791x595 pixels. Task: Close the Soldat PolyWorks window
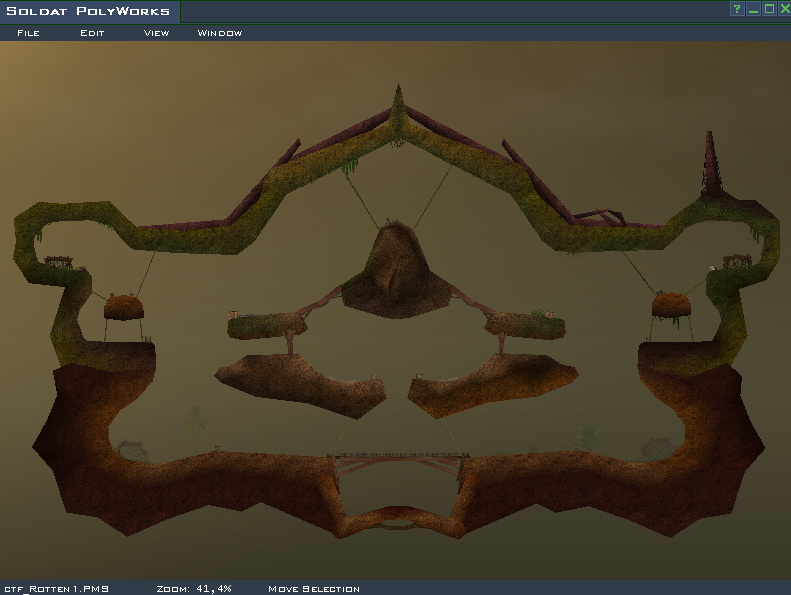783,9
